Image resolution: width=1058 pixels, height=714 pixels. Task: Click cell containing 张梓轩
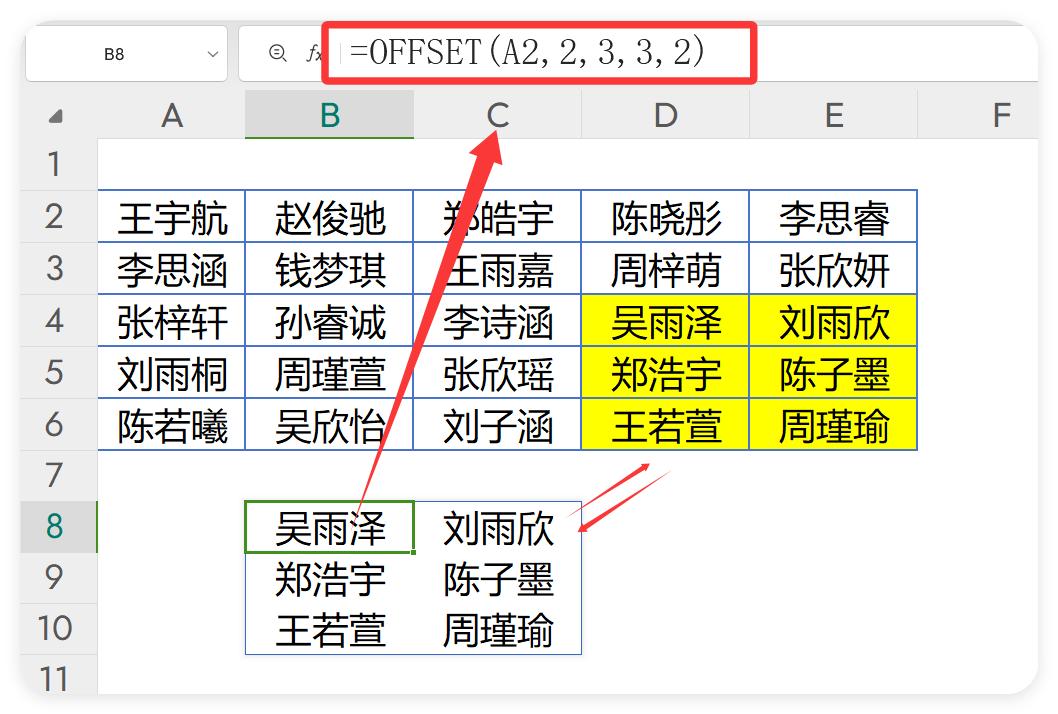(171, 321)
